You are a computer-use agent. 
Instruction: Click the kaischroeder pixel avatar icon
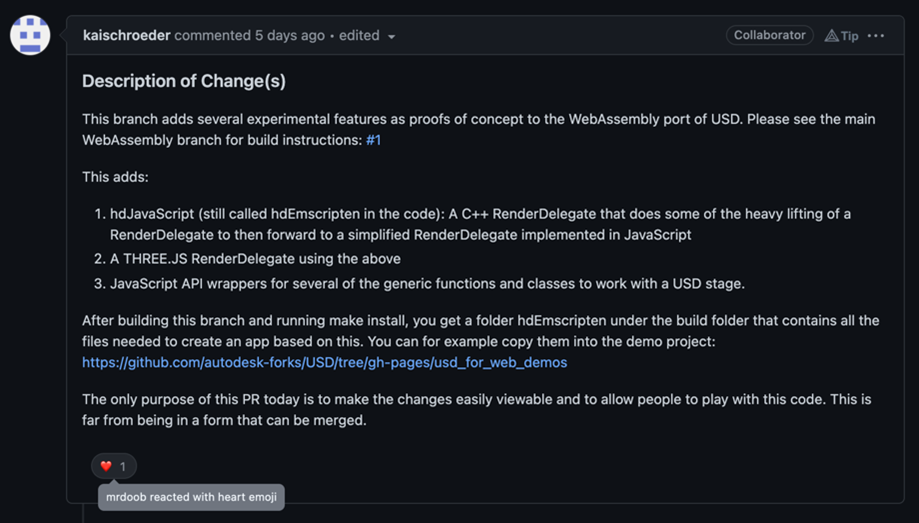(x=30, y=36)
